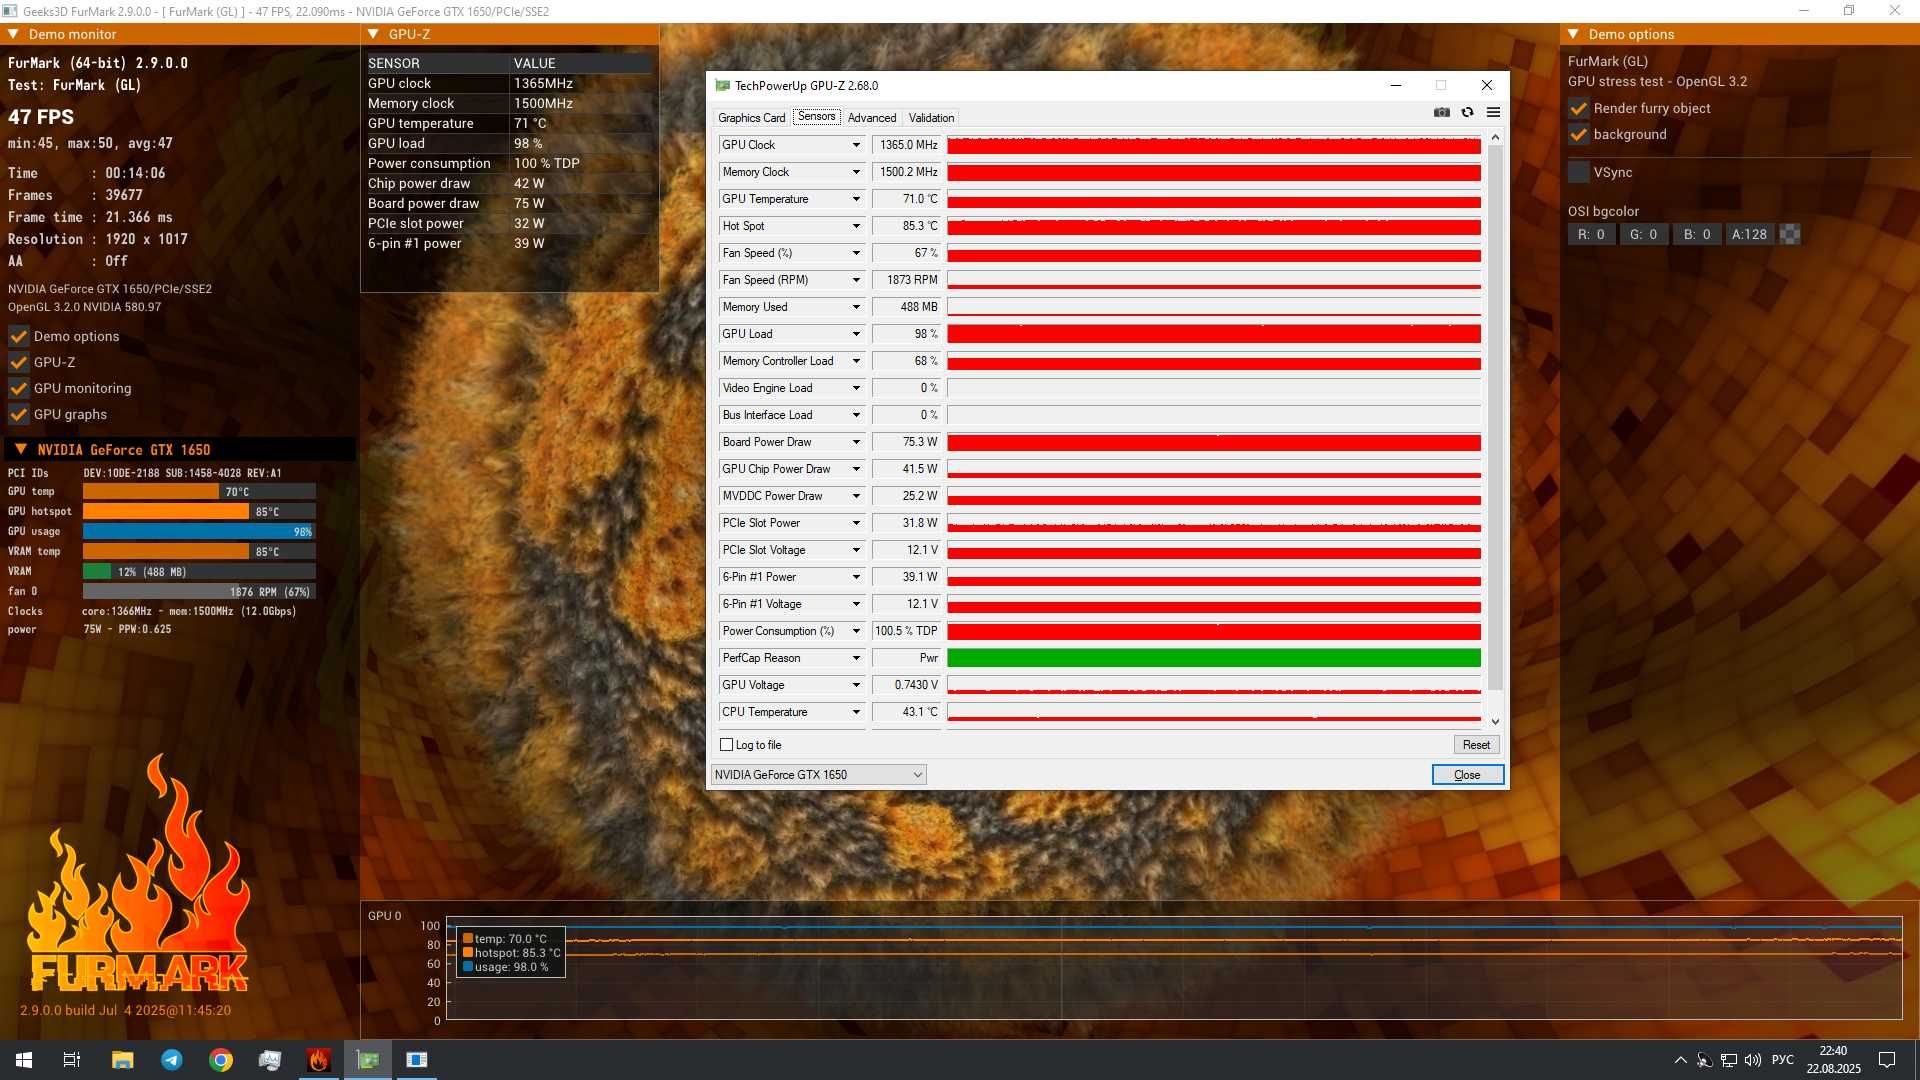
Task: Click GPU-Z sensors scrollbar down arrow
Action: (x=1495, y=722)
